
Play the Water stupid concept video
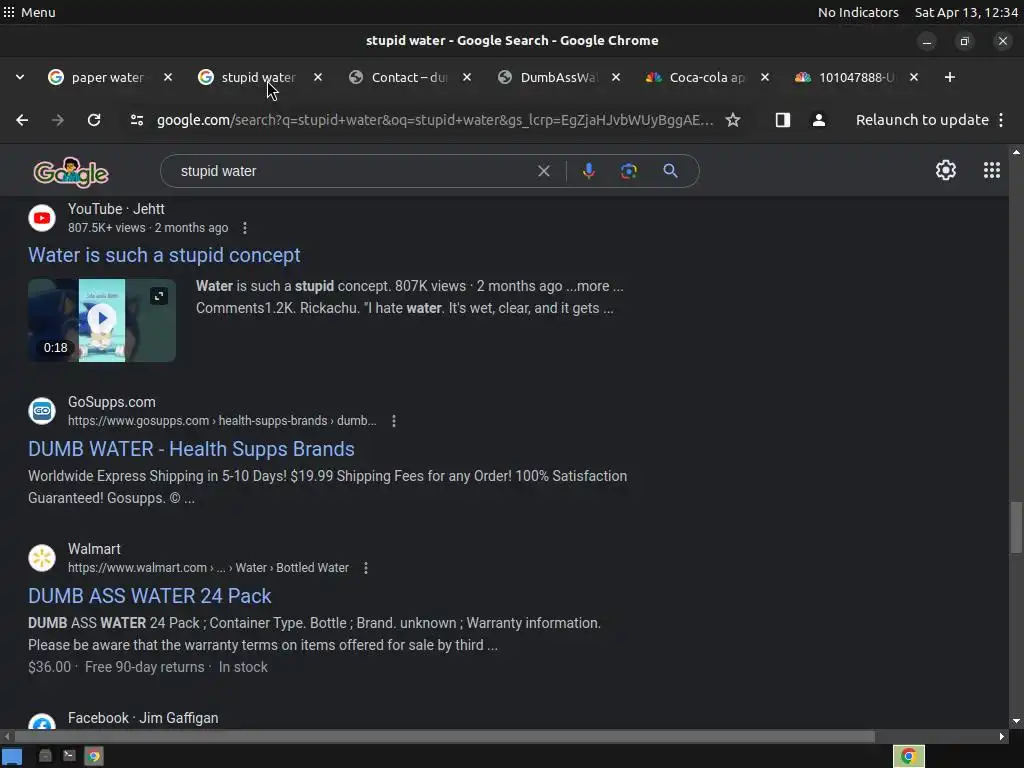pos(102,319)
